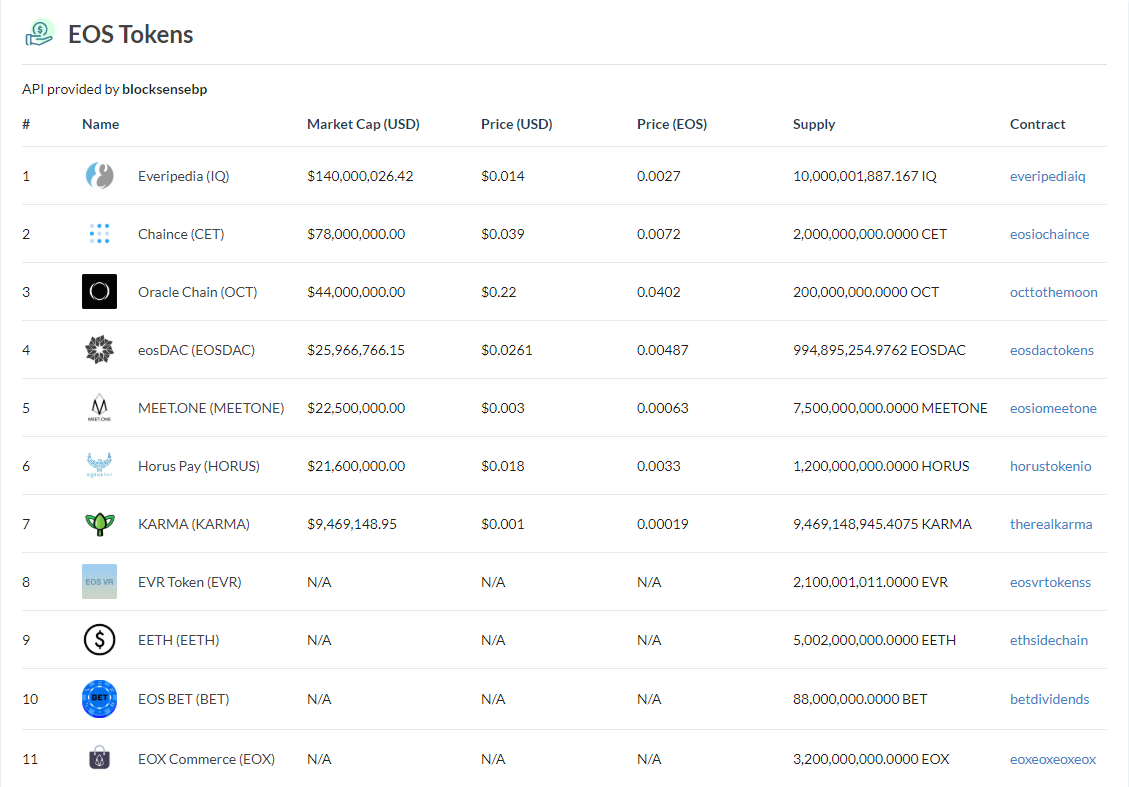Click the 10,000,001,887.167 IQ supply value
The image size is (1129, 787).
[x=864, y=176]
